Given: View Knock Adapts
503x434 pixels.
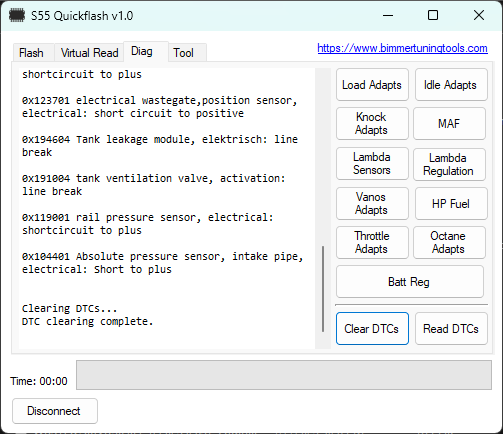Looking at the screenshot, I should [372, 123].
